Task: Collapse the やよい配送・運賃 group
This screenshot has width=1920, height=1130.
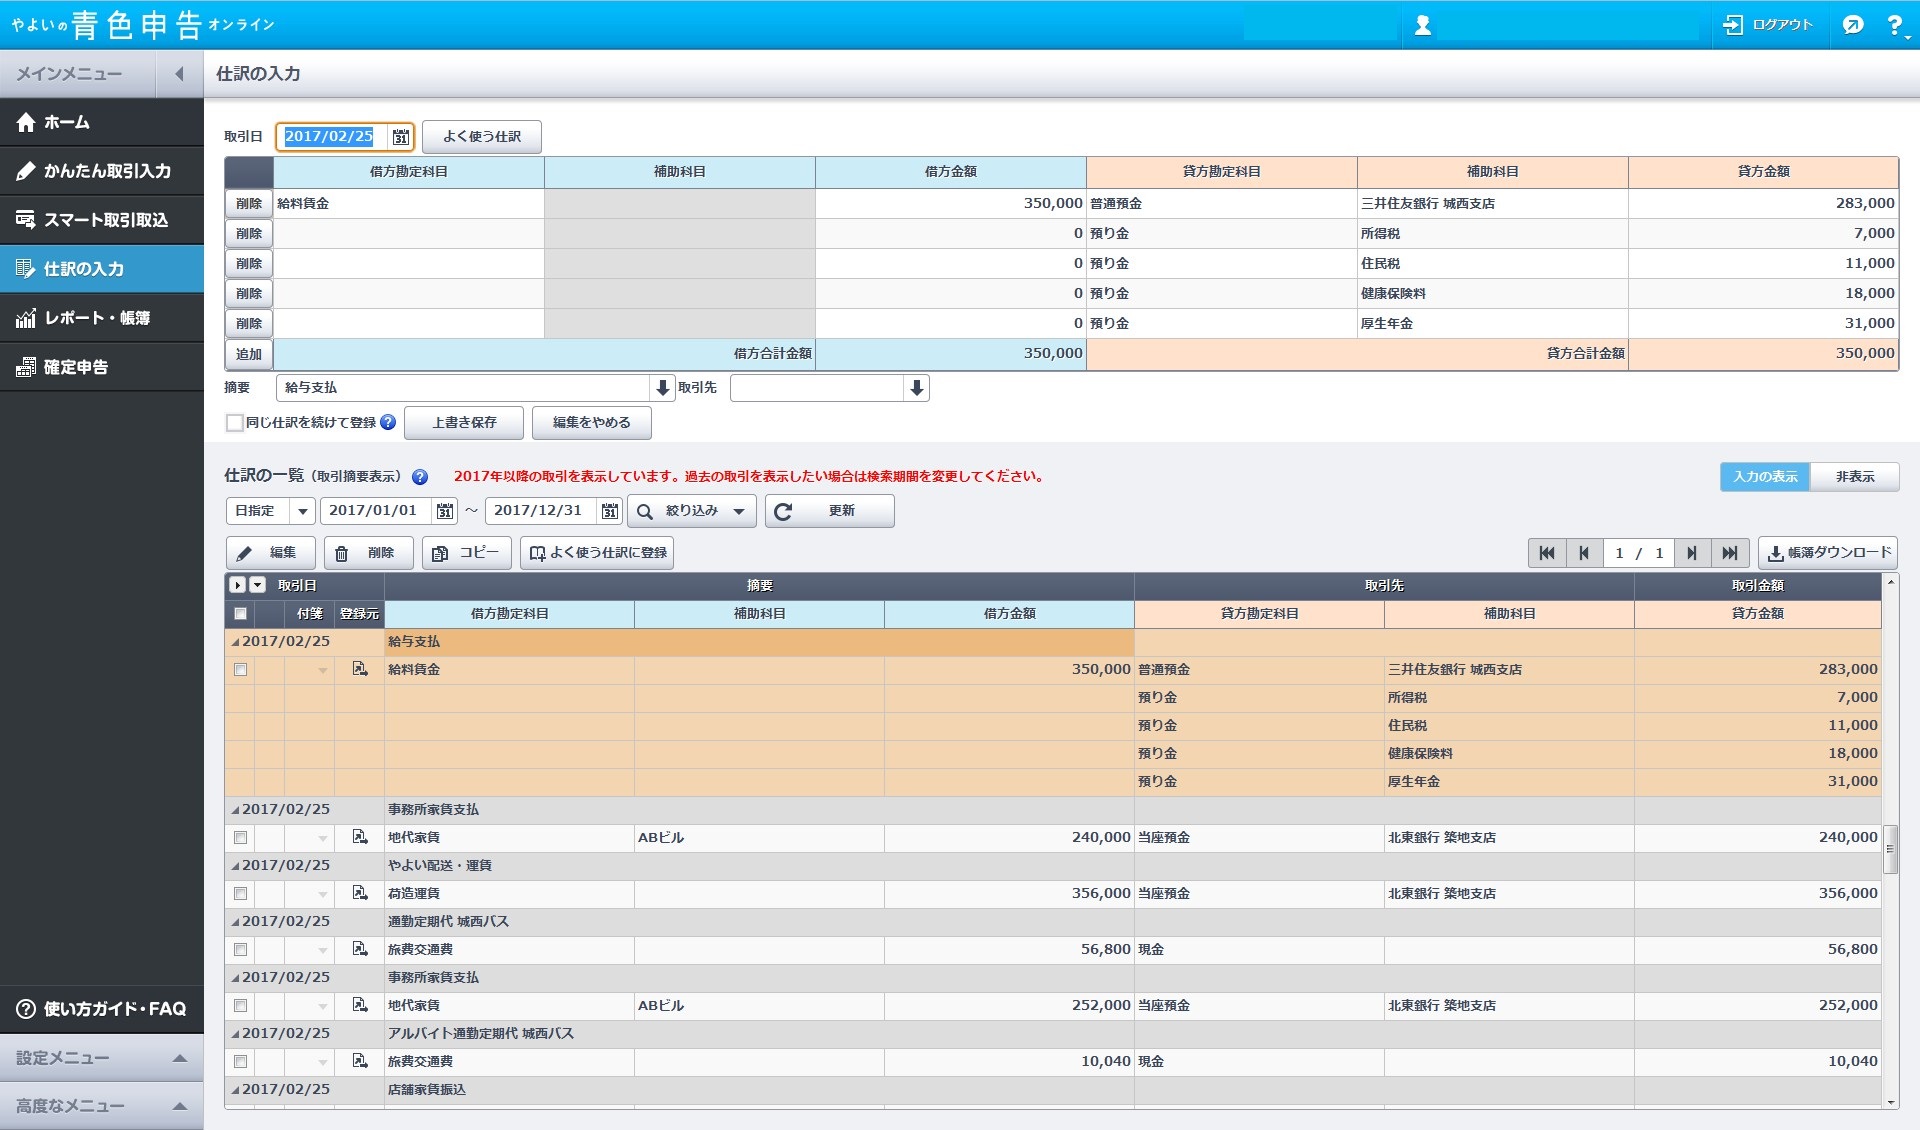Action: (236, 866)
